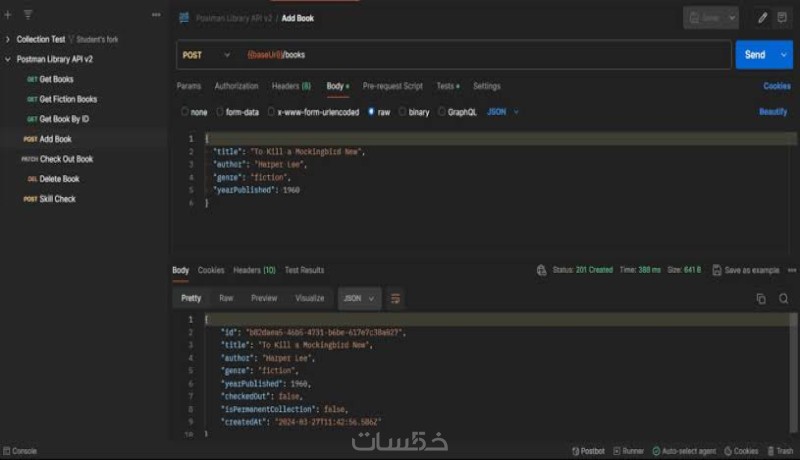Open the request Settings tab

[x=487, y=86]
